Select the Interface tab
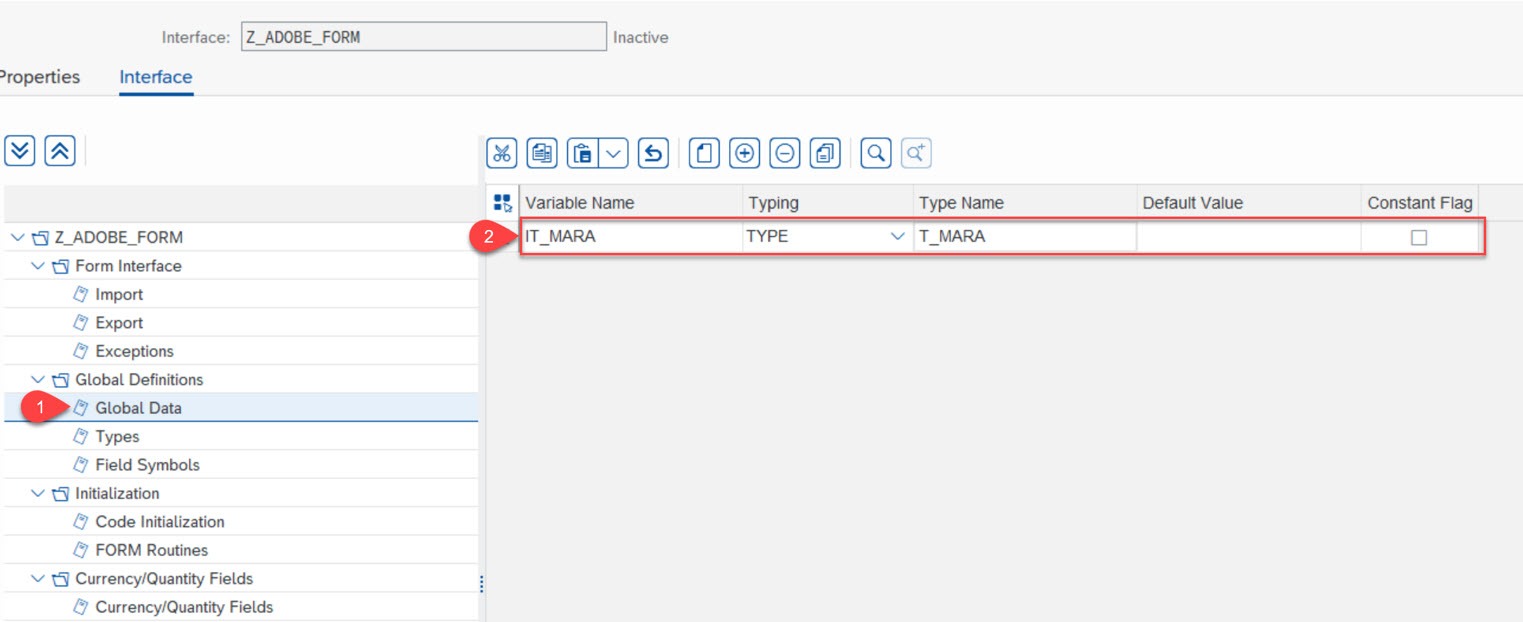 tap(155, 76)
